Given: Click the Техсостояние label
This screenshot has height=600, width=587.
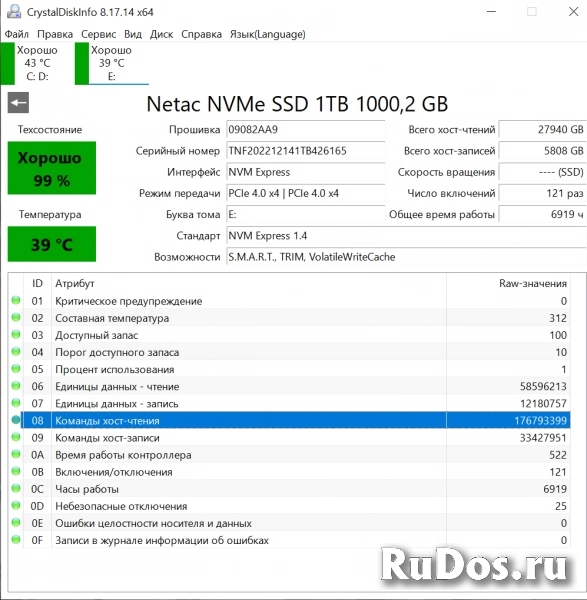Looking at the screenshot, I should pyautogui.click(x=50, y=130).
